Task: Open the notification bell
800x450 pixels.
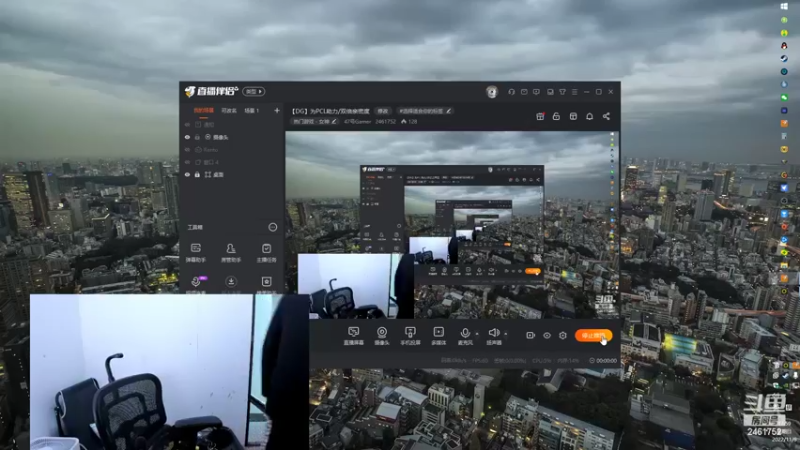Action: click(x=589, y=116)
